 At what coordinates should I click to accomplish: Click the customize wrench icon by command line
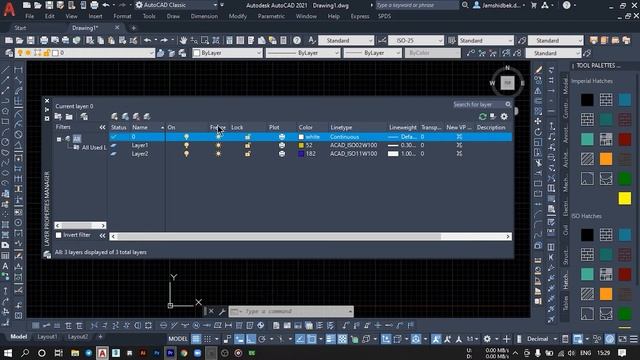222,312
